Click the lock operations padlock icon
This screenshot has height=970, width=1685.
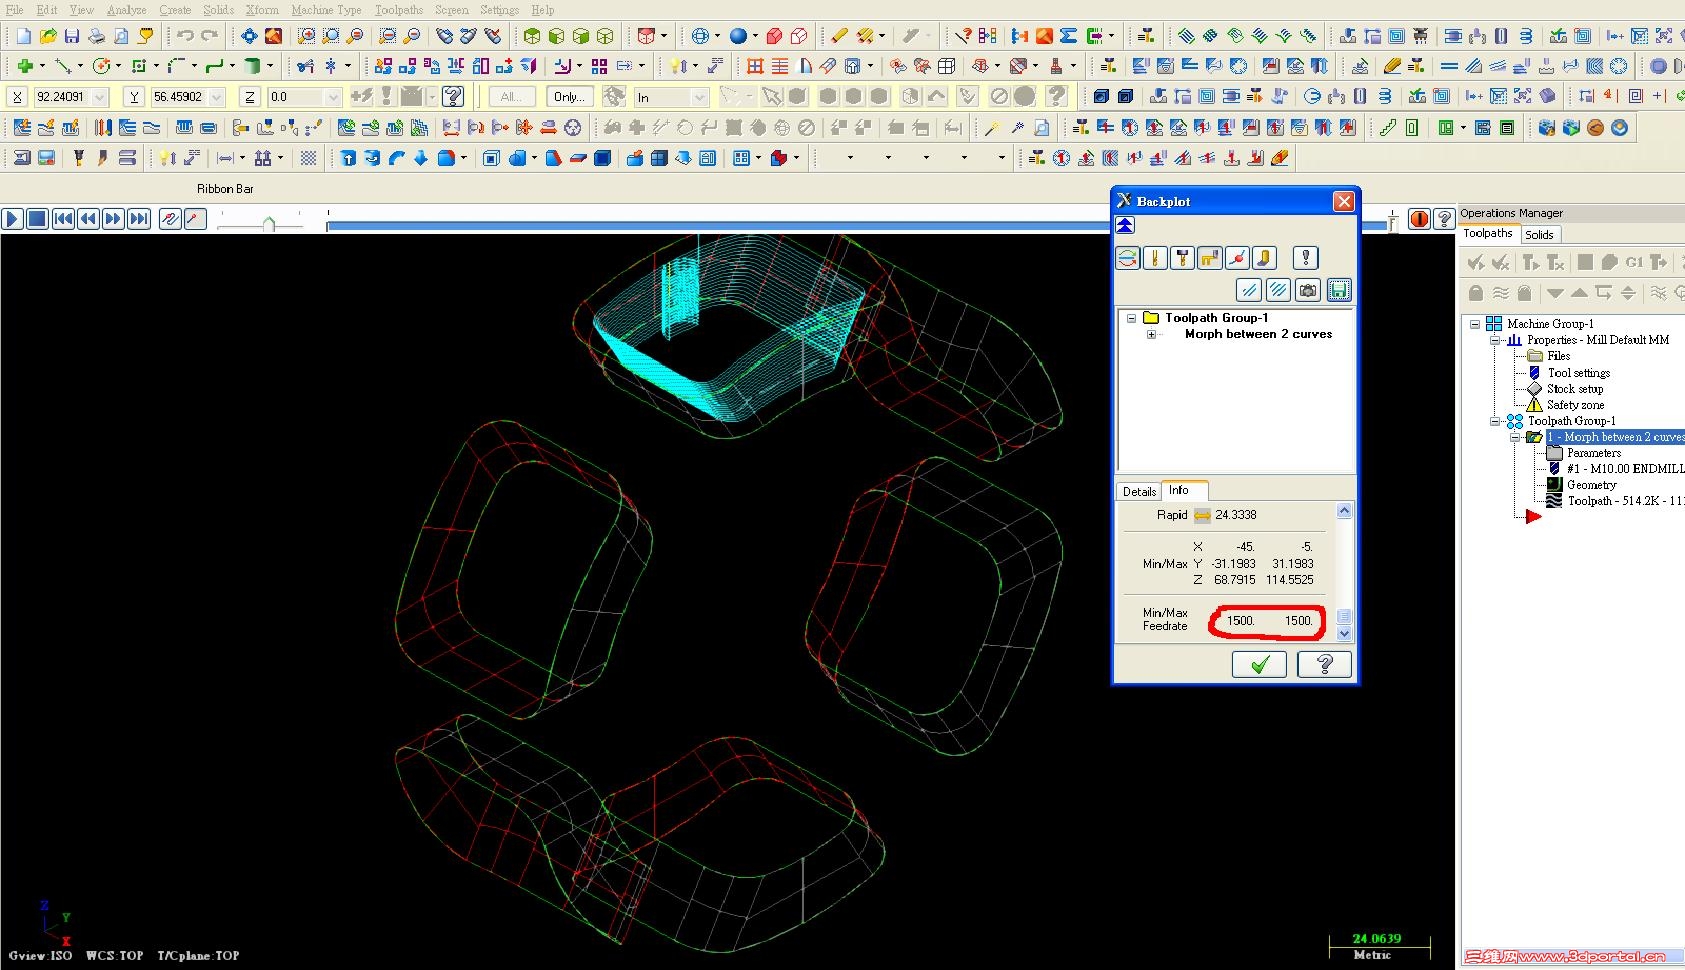[x=1476, y=293]
